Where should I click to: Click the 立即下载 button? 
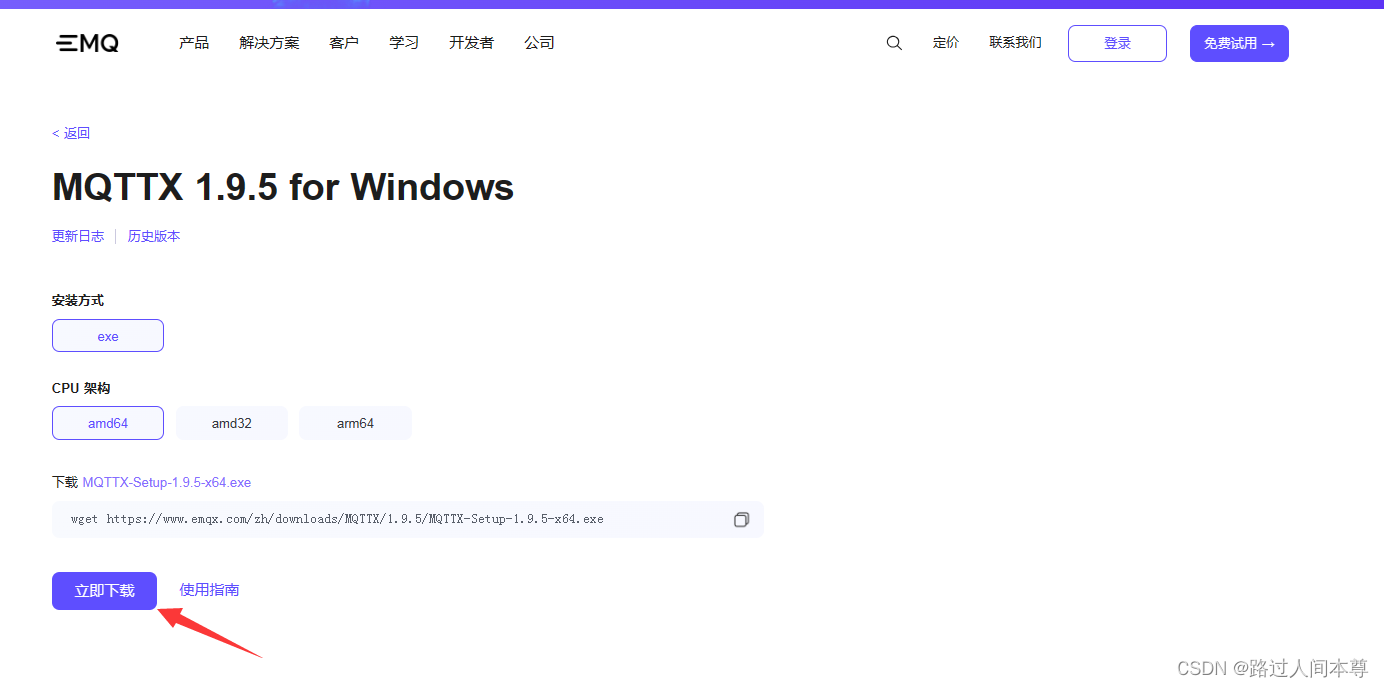(105, 591)
